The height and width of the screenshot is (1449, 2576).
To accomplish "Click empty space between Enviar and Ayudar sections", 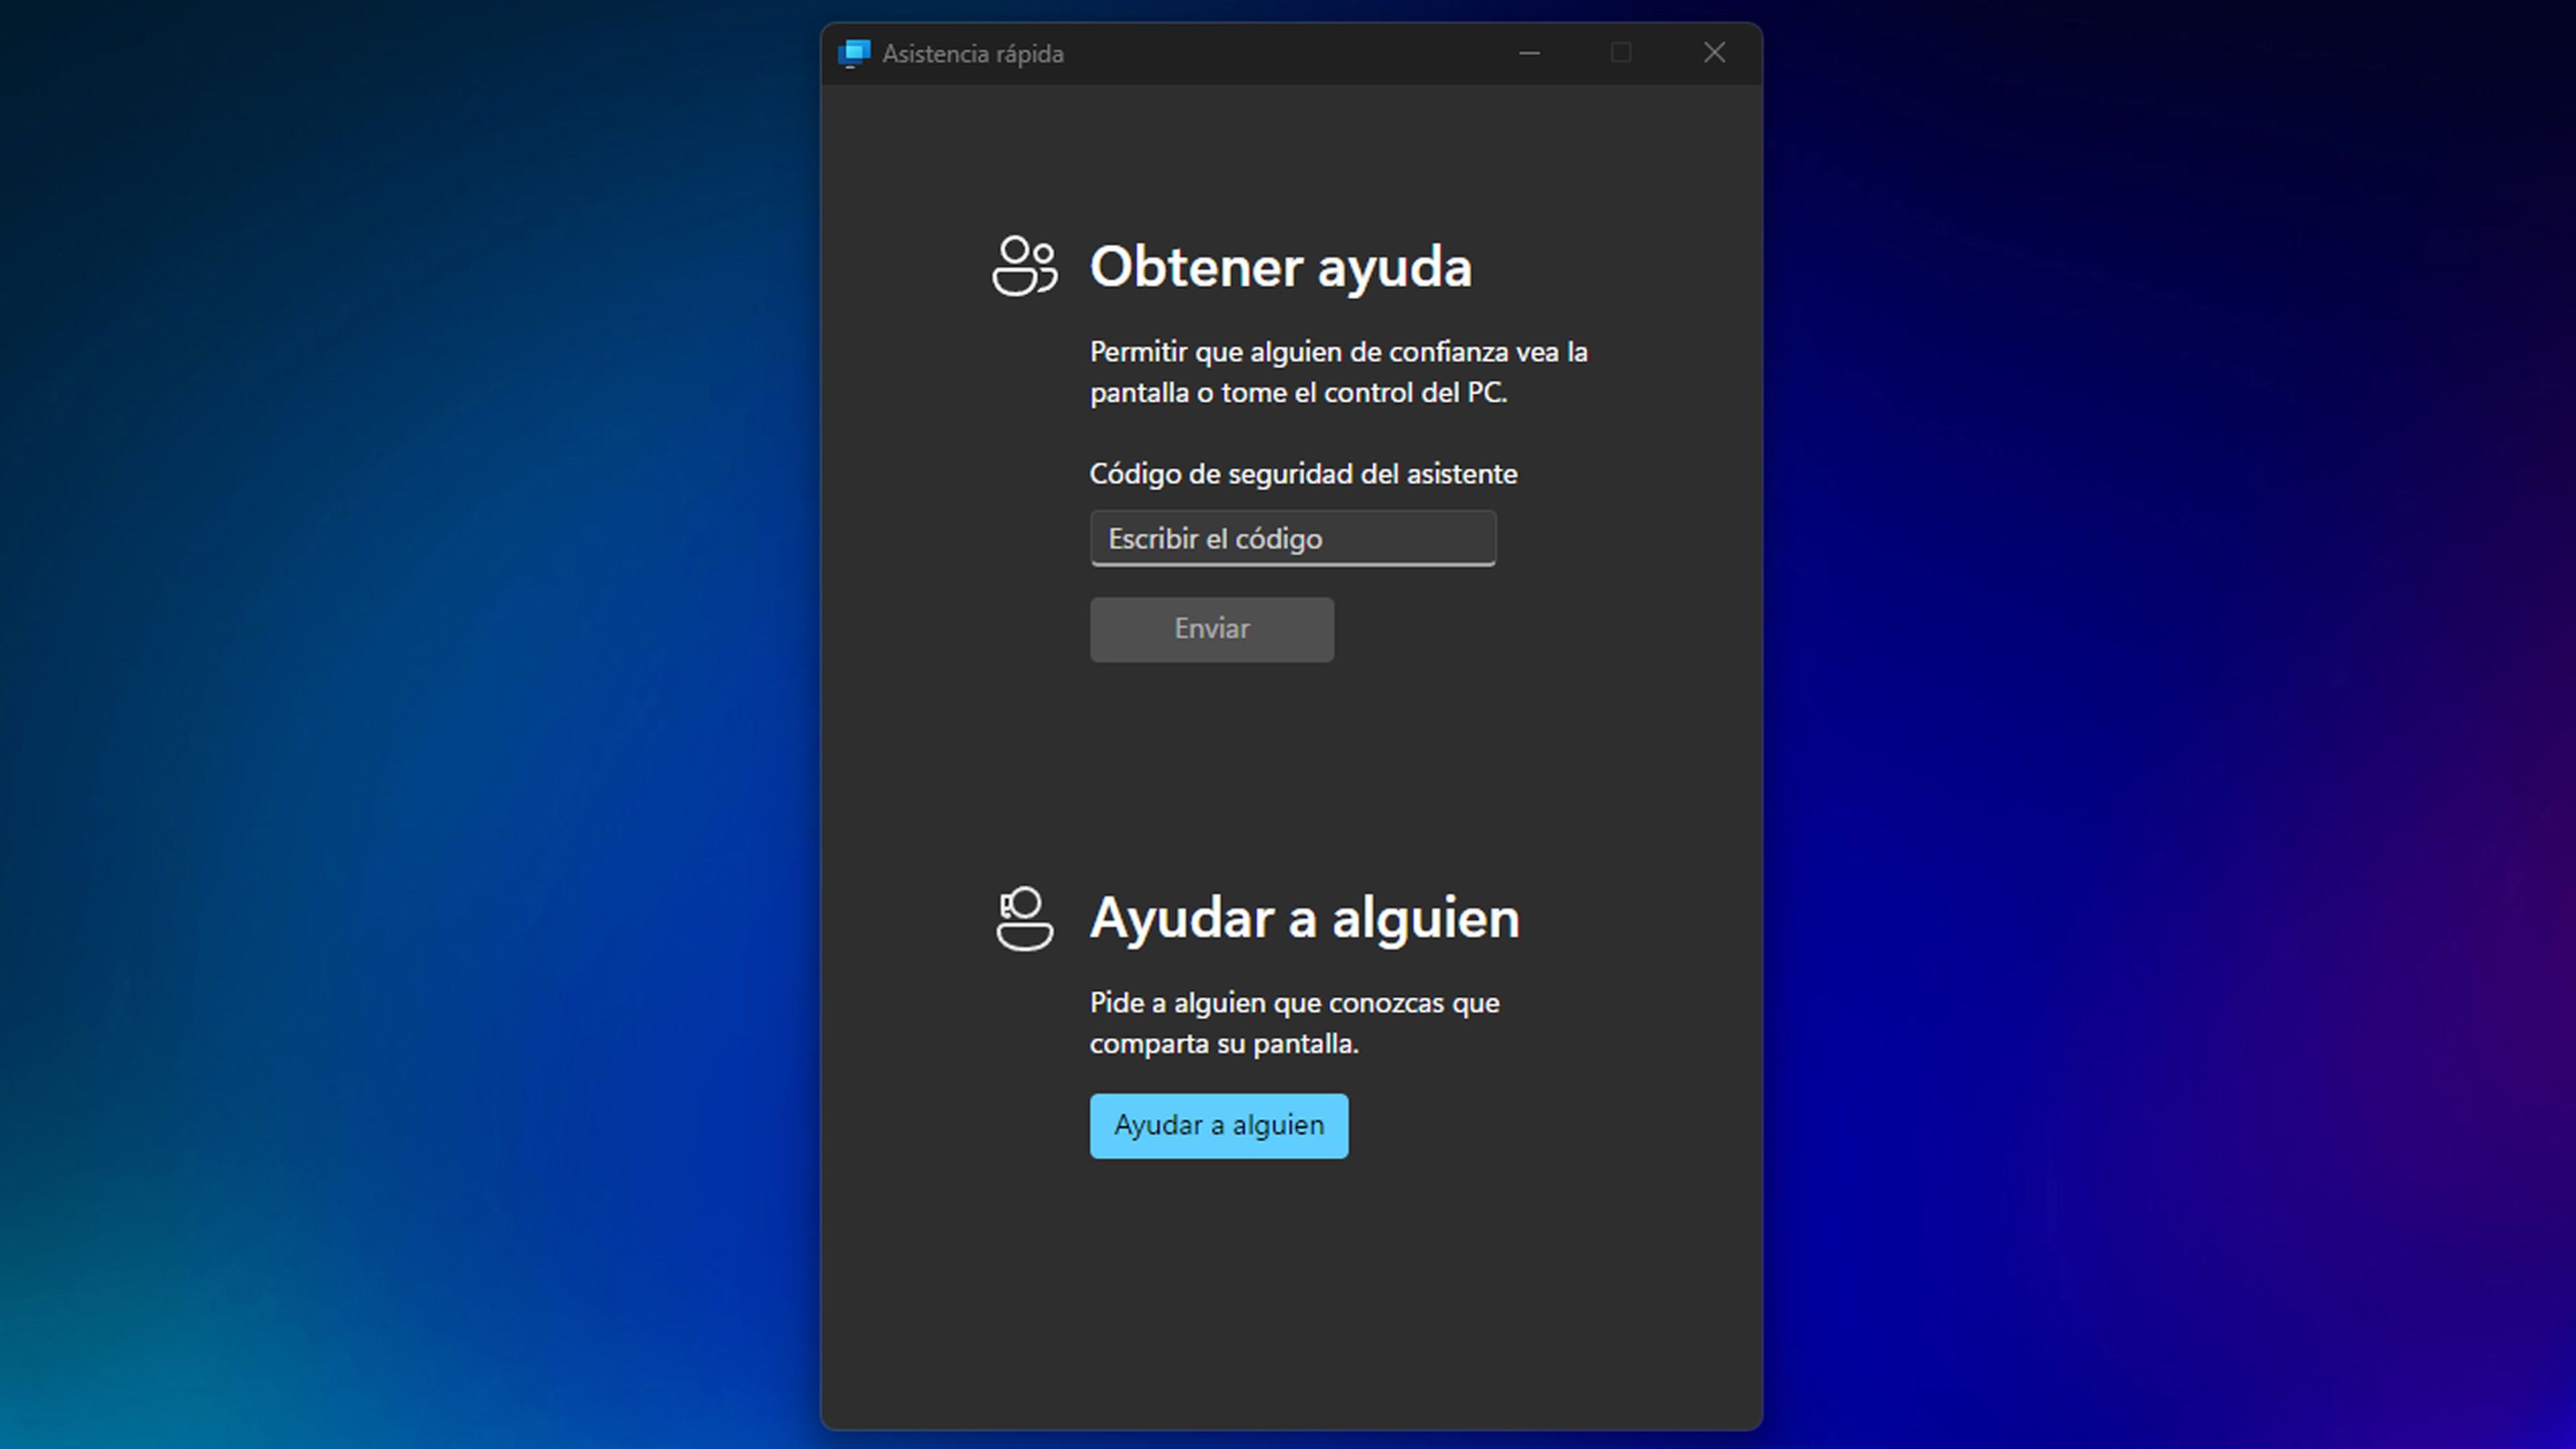I will tap(1290, 770).
